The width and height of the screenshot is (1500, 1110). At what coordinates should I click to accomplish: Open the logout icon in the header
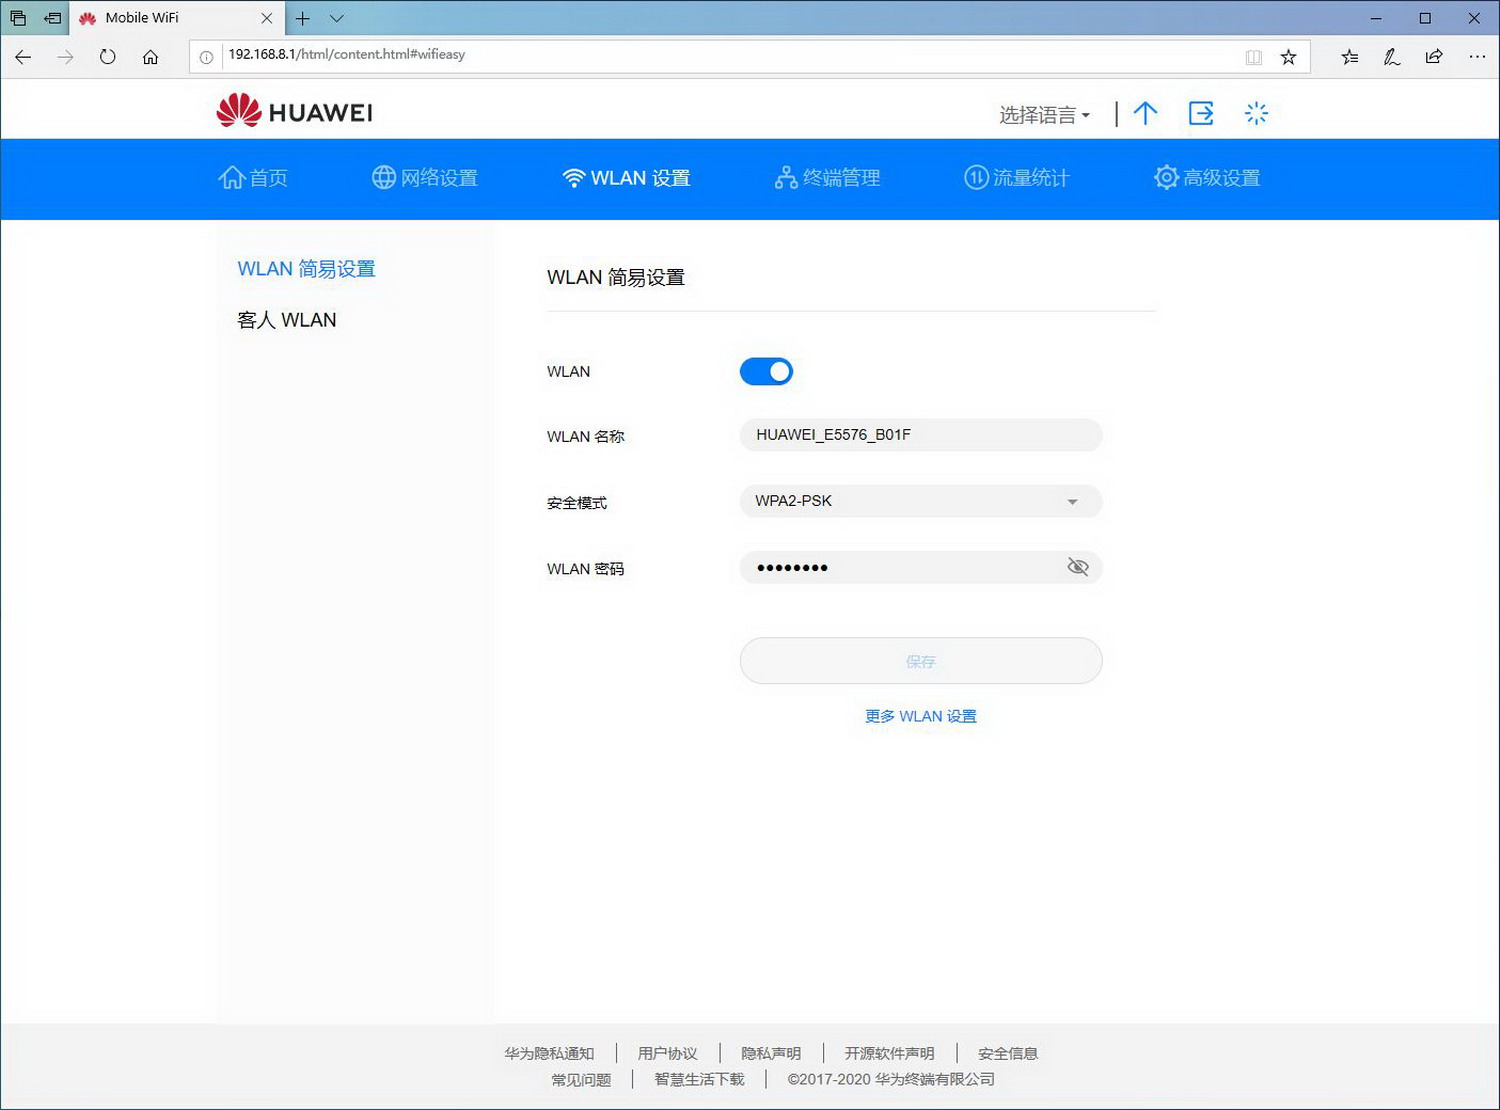pyautogui.click(x=1200, y=113)
